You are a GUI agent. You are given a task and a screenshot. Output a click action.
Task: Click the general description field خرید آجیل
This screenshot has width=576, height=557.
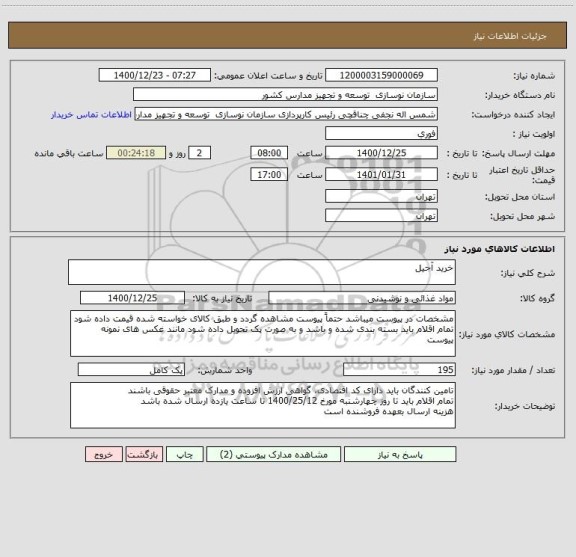[262, 272]
